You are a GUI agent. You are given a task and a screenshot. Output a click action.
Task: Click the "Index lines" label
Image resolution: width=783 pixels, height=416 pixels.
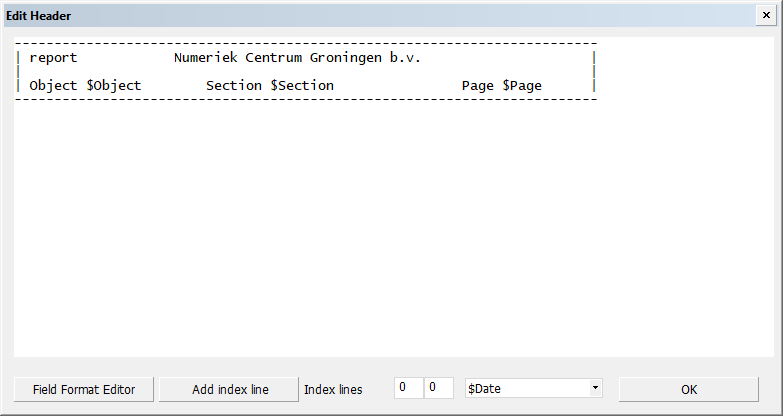[x=333, y=389]
